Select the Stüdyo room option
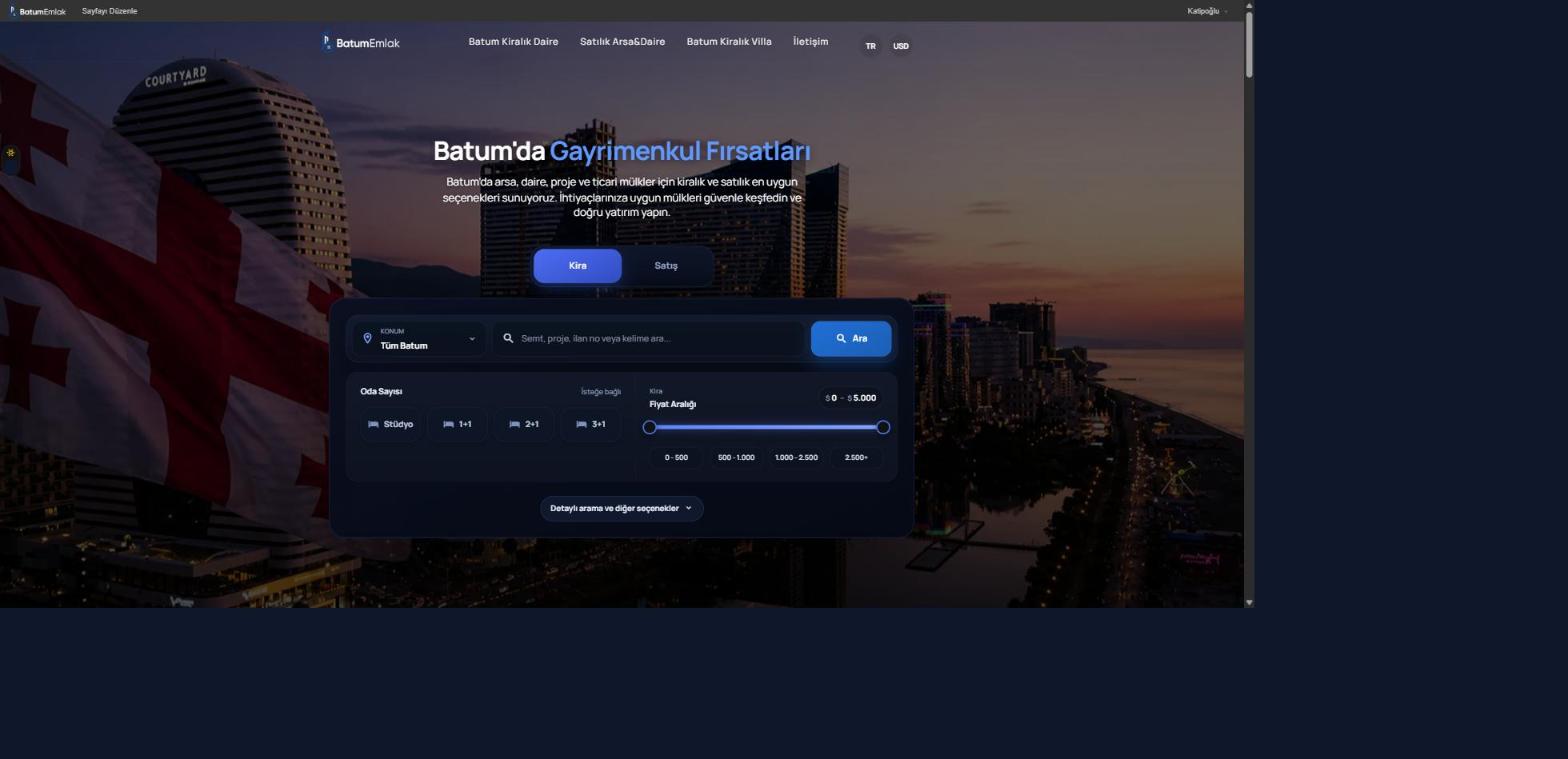 point(390,424)
